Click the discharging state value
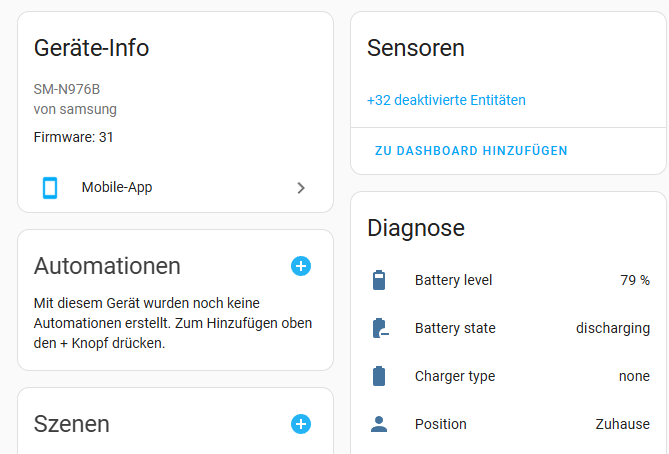The width and height of the screenshot is (669, 454). 613,328
